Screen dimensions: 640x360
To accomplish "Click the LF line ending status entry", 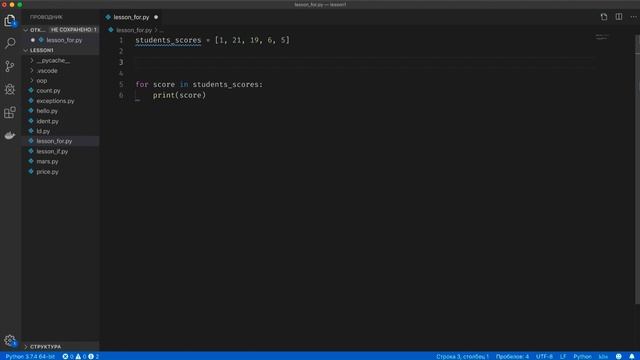I will tap(563, 356).
